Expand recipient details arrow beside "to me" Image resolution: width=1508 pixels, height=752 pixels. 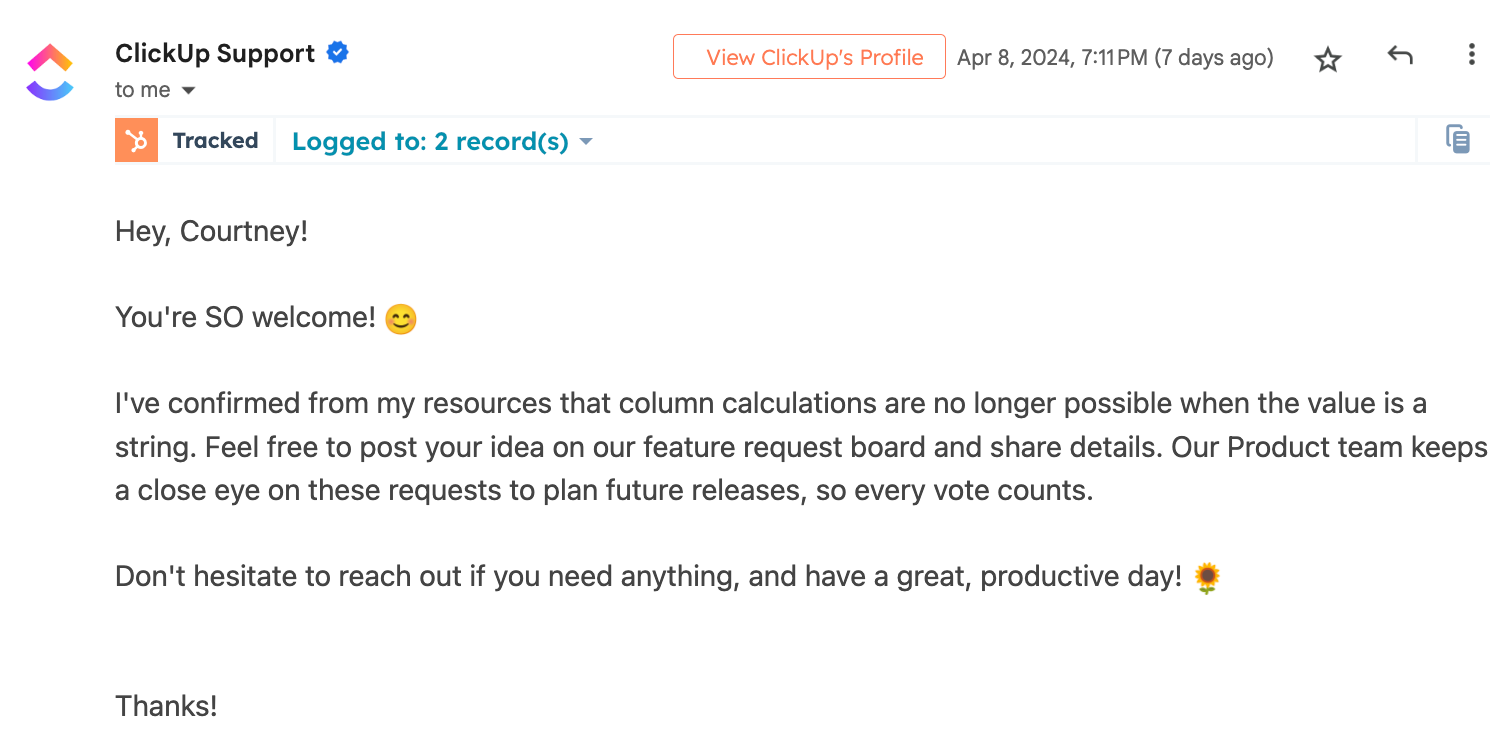(x=188, y=91)
